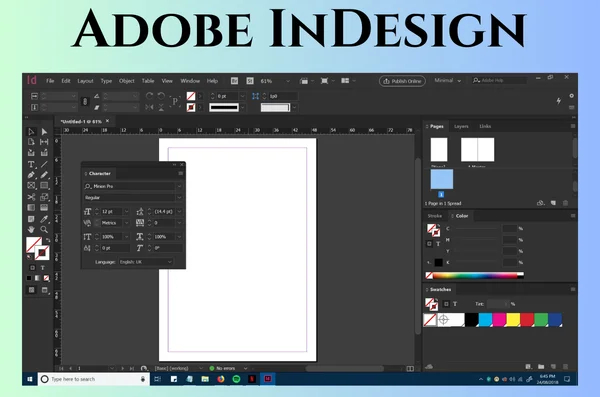Select the Rectangle Frame tool

31,186
